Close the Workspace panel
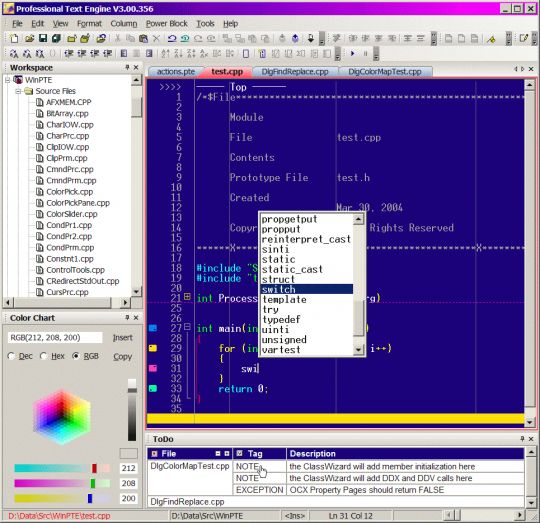This screenshot has height=523, width=540. click(x=136, y=67)
